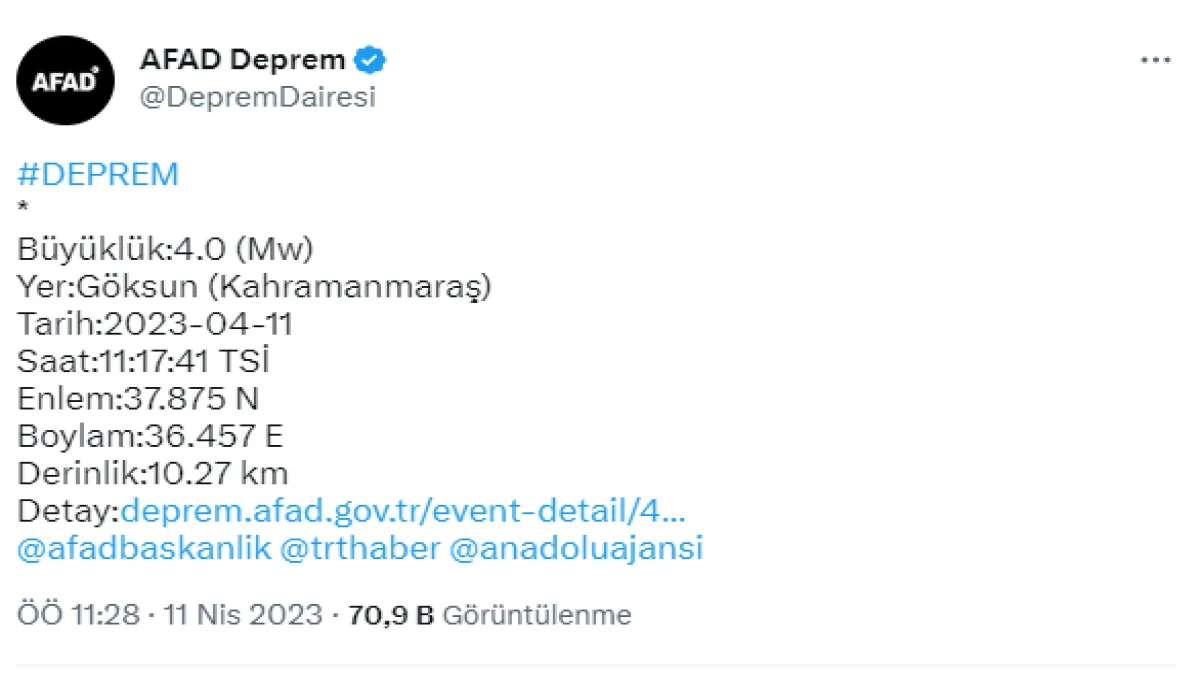The image size is (1200, 675).
Task: Click the Detay: label text
Action: click(x=68, y=511)
